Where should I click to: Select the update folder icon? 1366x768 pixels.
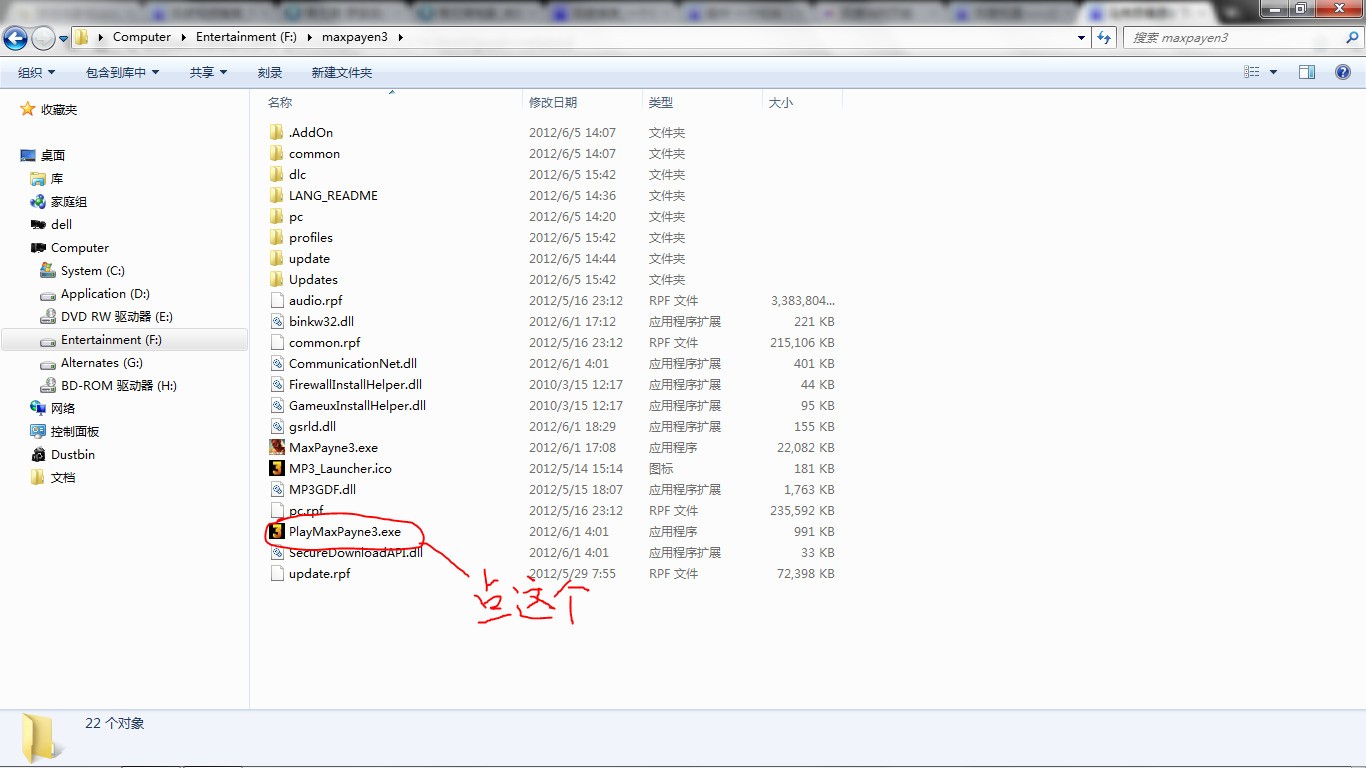click(277, 258)
